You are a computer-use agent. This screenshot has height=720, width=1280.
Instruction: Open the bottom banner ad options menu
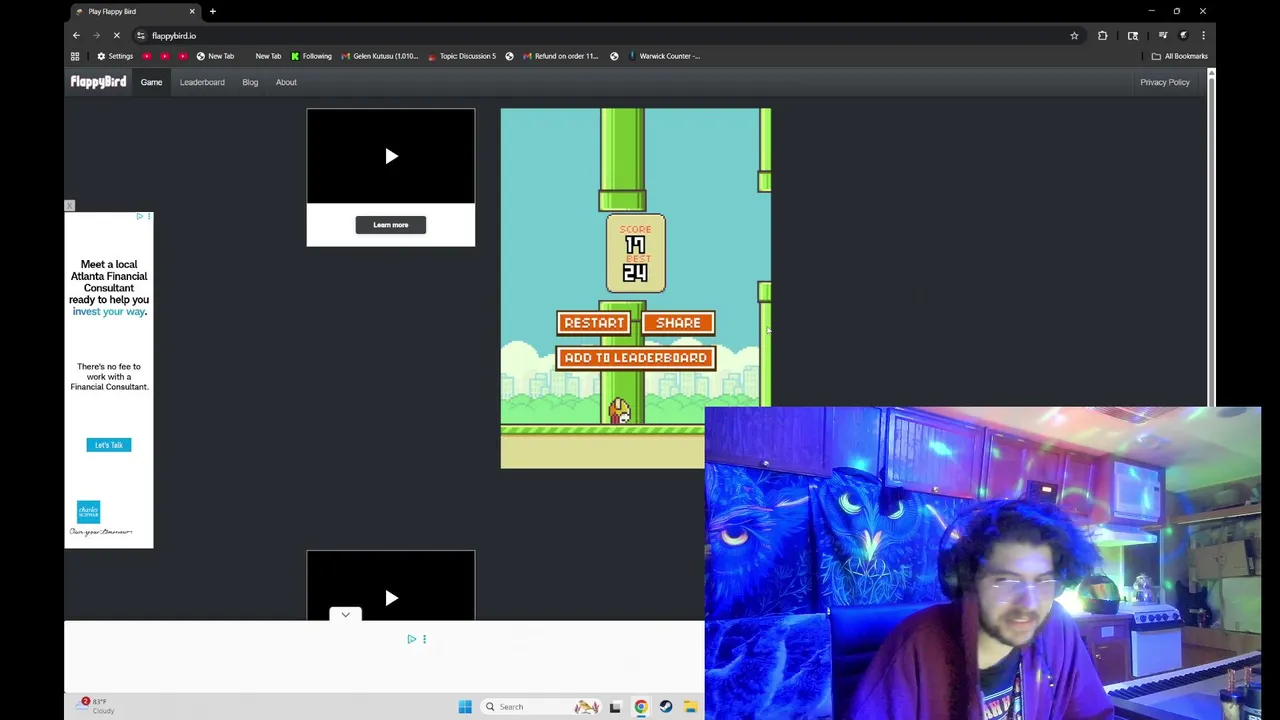[424, 639]
